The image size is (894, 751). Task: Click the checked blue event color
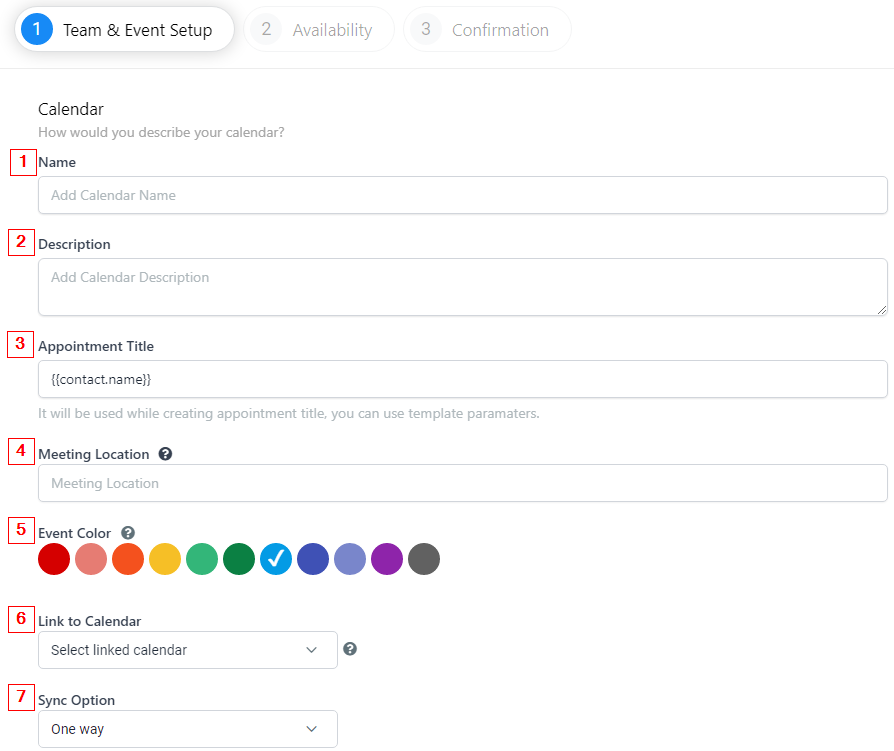pos(276,559)
